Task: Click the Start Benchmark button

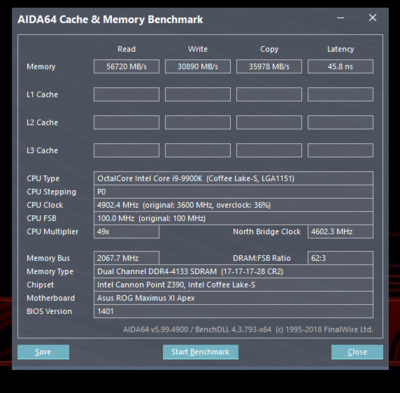Action: tap(200, 352)
